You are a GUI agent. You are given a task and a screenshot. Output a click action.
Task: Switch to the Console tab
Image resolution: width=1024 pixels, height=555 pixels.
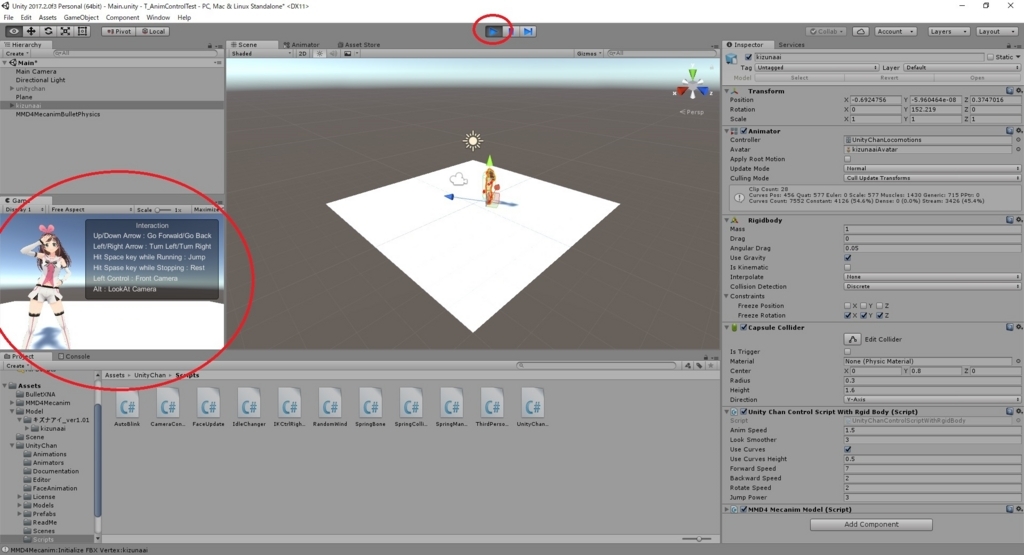pos(74,357)
